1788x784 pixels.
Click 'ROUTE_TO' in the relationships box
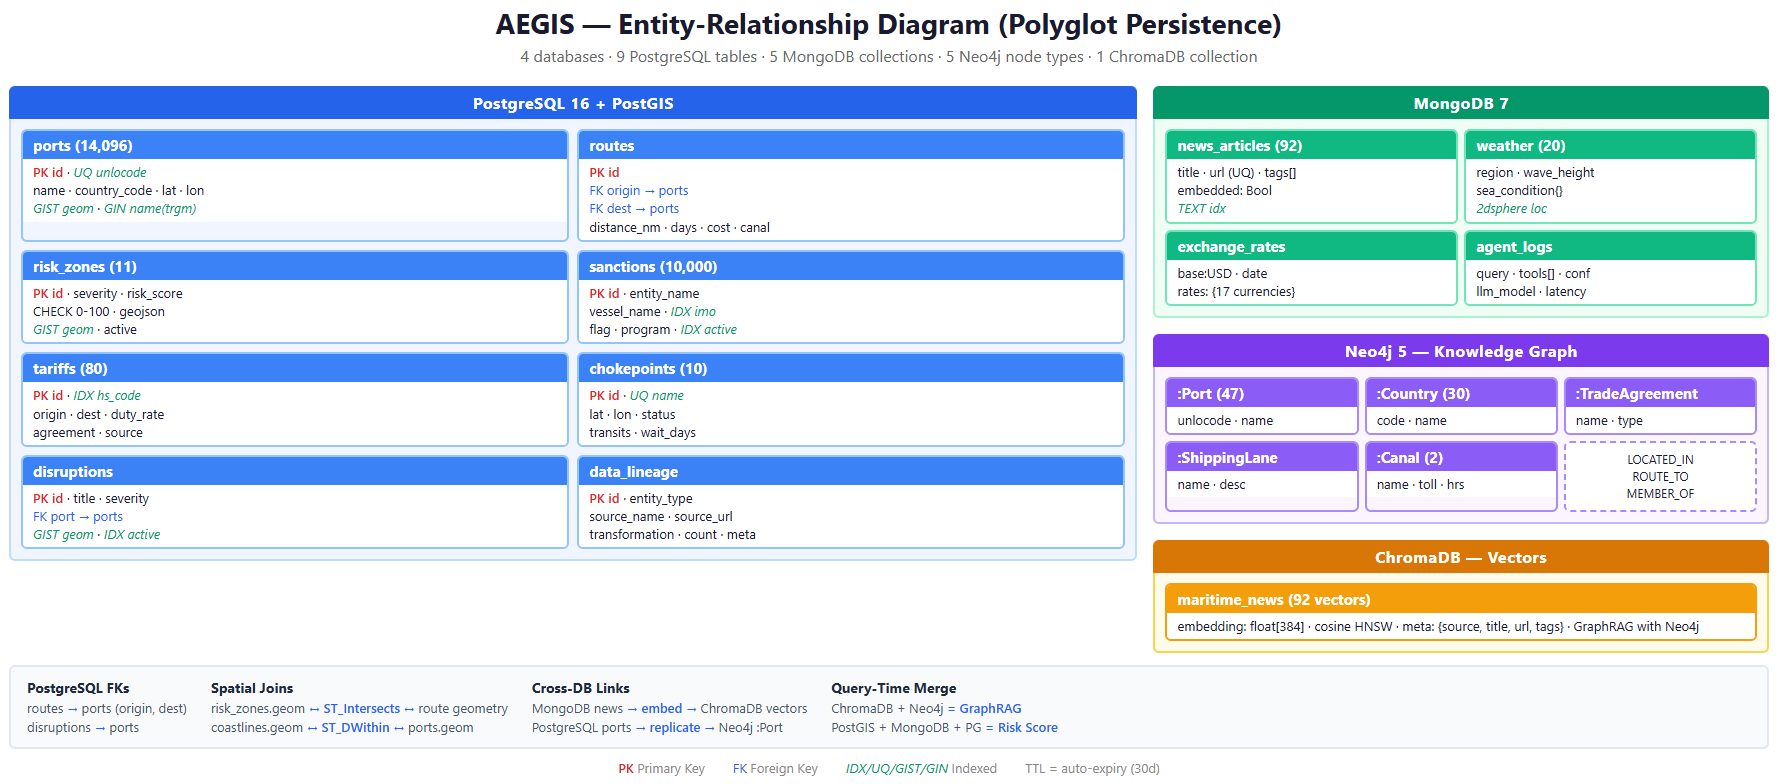coord(1660,477)
